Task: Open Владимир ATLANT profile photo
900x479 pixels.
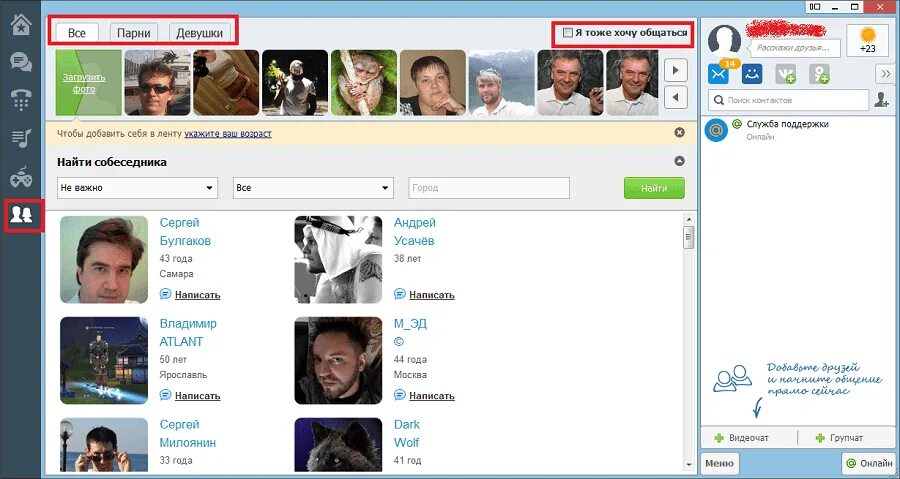Action: (x=104, y=360)
